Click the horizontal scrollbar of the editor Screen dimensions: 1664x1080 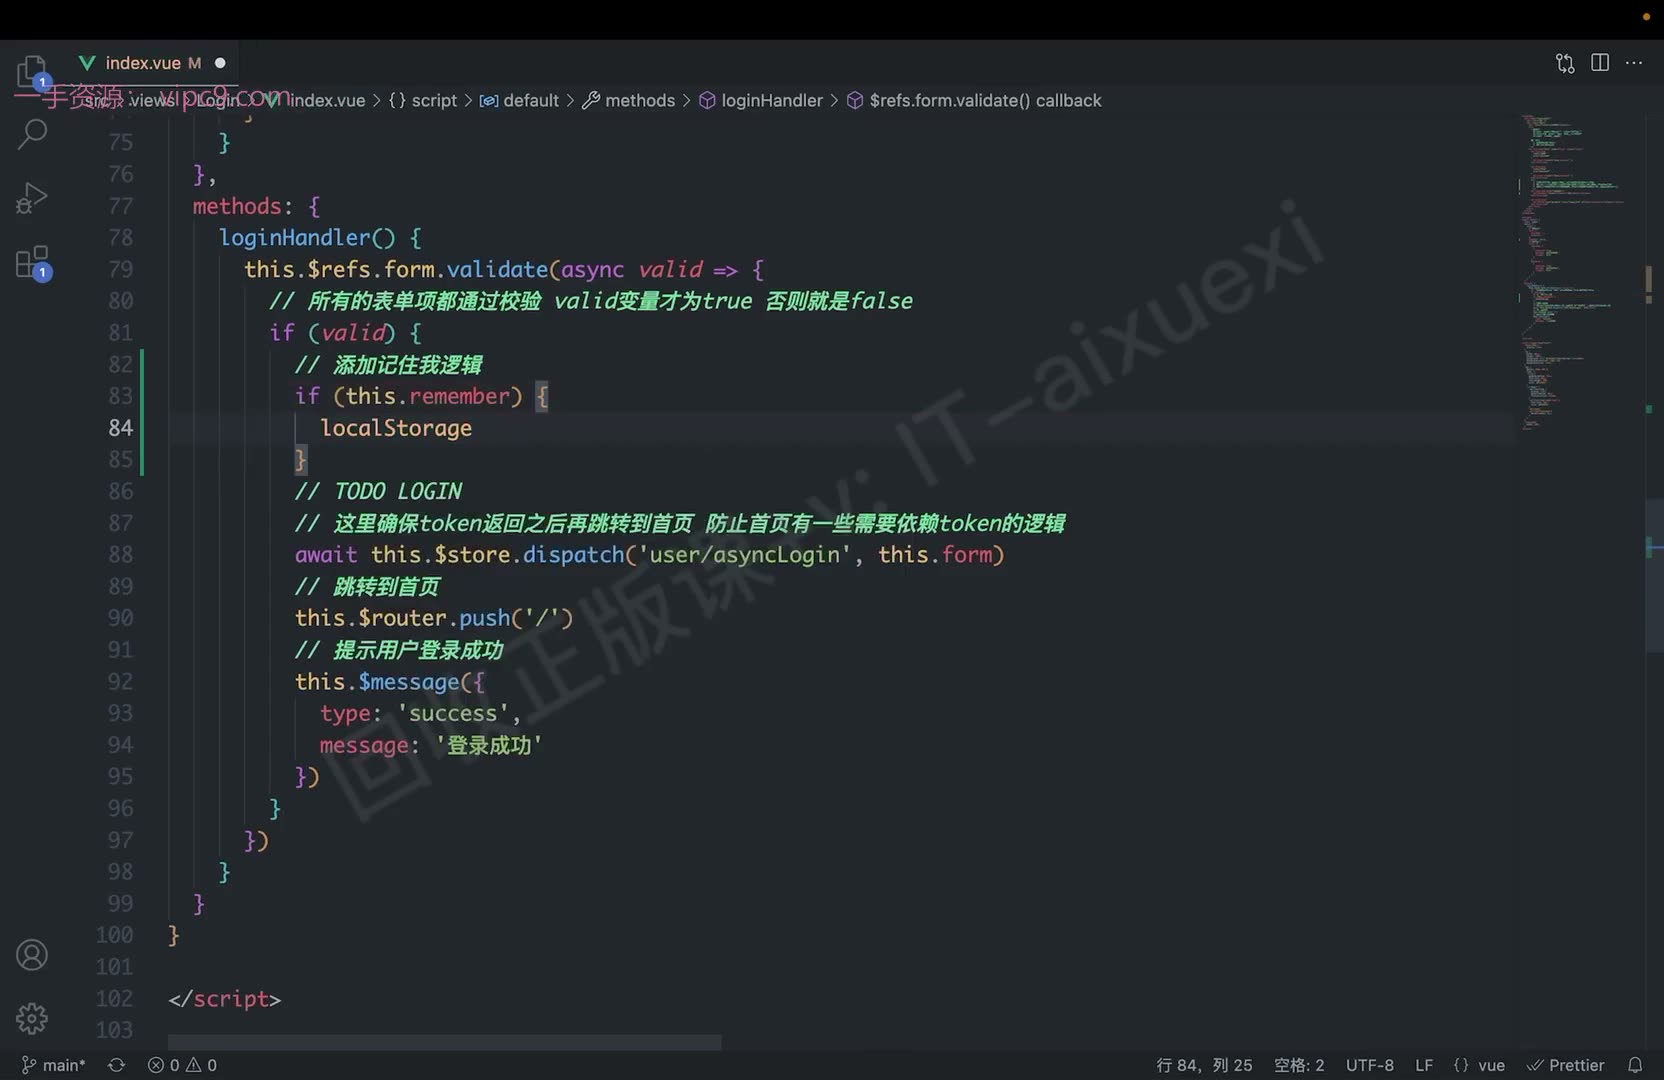point(444,1042)
